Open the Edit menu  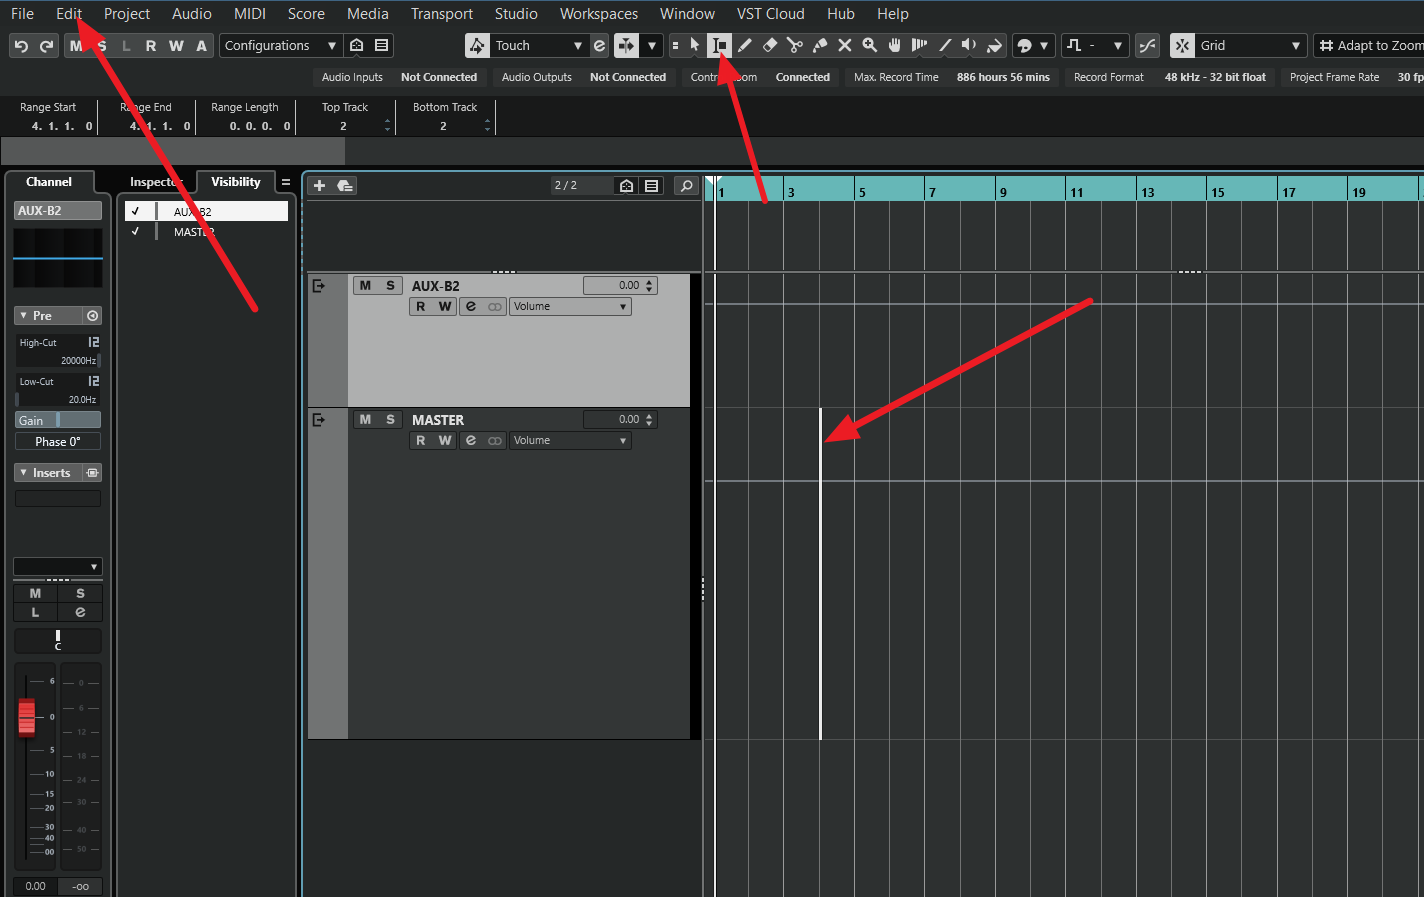pyautogui.click(x=68, y=13)
